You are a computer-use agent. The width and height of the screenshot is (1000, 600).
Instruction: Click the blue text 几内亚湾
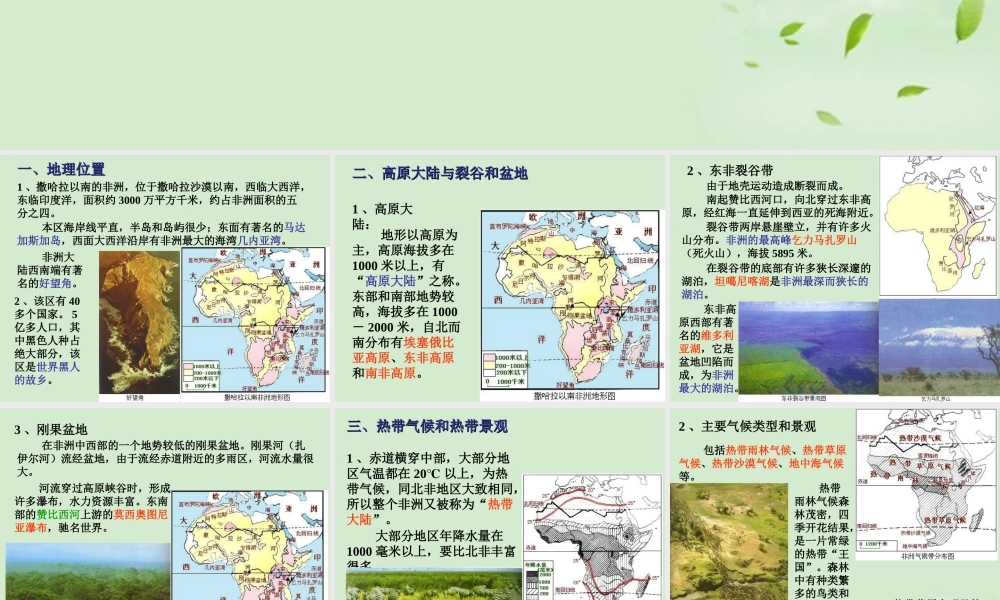coord(259,241)
